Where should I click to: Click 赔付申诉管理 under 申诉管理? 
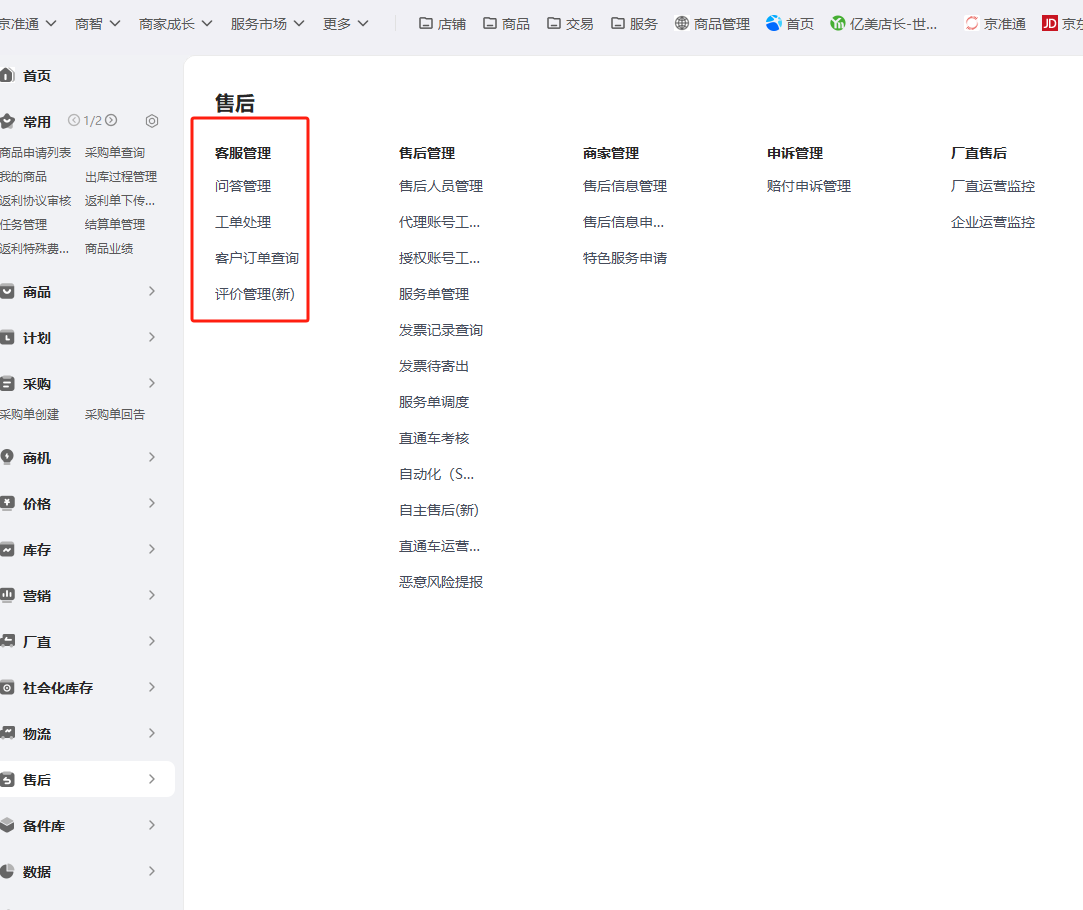pyautogui.click(x=809, y=186)
